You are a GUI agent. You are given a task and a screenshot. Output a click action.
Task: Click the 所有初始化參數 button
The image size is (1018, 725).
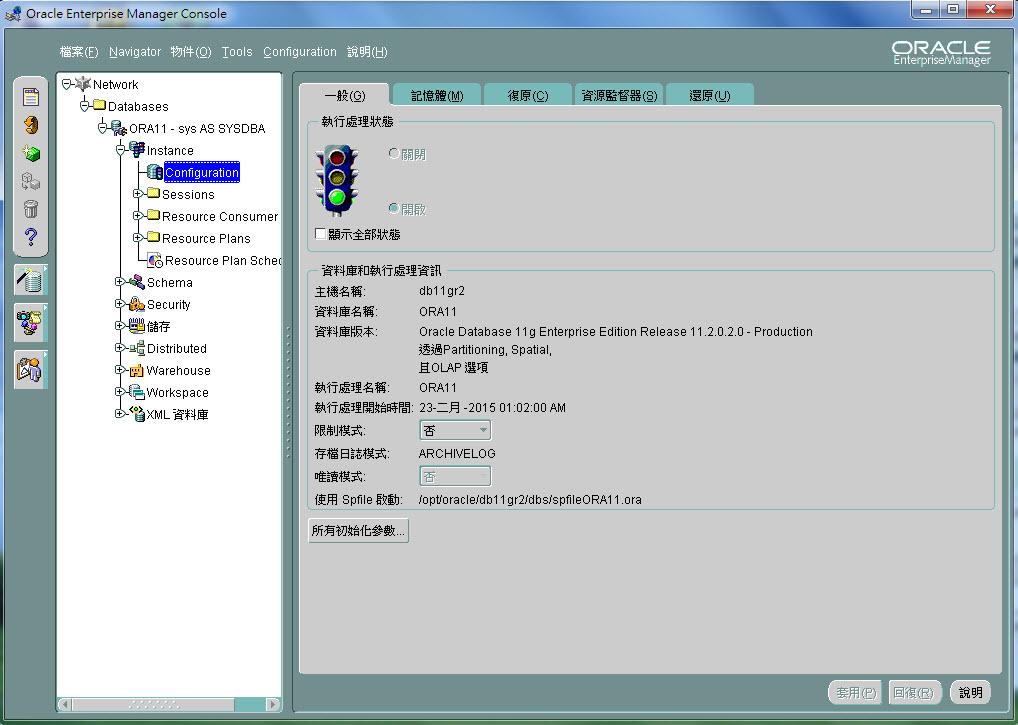pyautogui.click(x=358, y=530)
